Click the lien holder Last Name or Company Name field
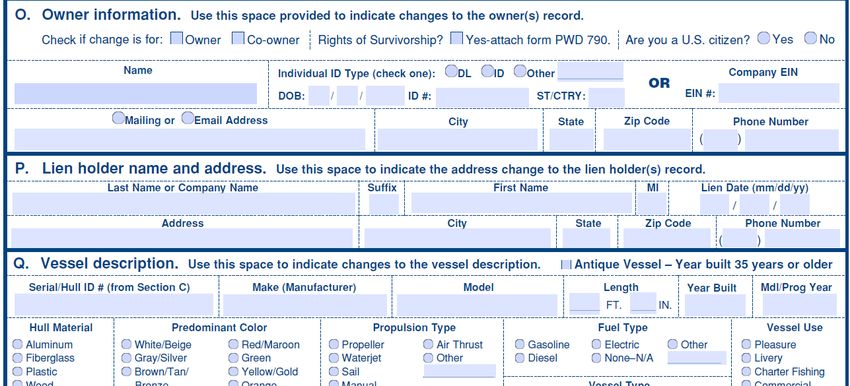The width and height of the screenshot is (850, 386). [183, 204]
